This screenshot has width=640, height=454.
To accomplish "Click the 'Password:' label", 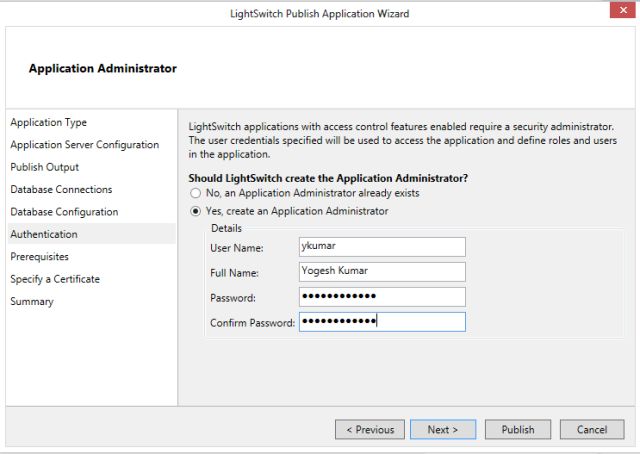I will (233, 298).
